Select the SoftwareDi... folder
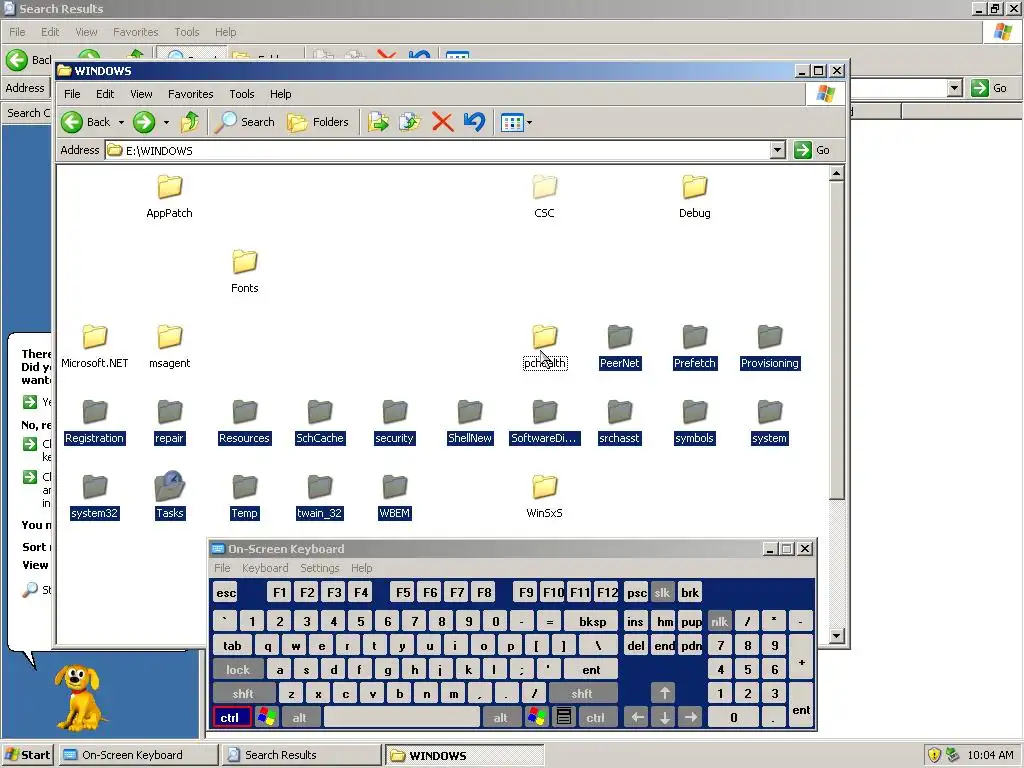Image resolution: width=1024 pixels, height=768 pixels. tap(545, 422)
